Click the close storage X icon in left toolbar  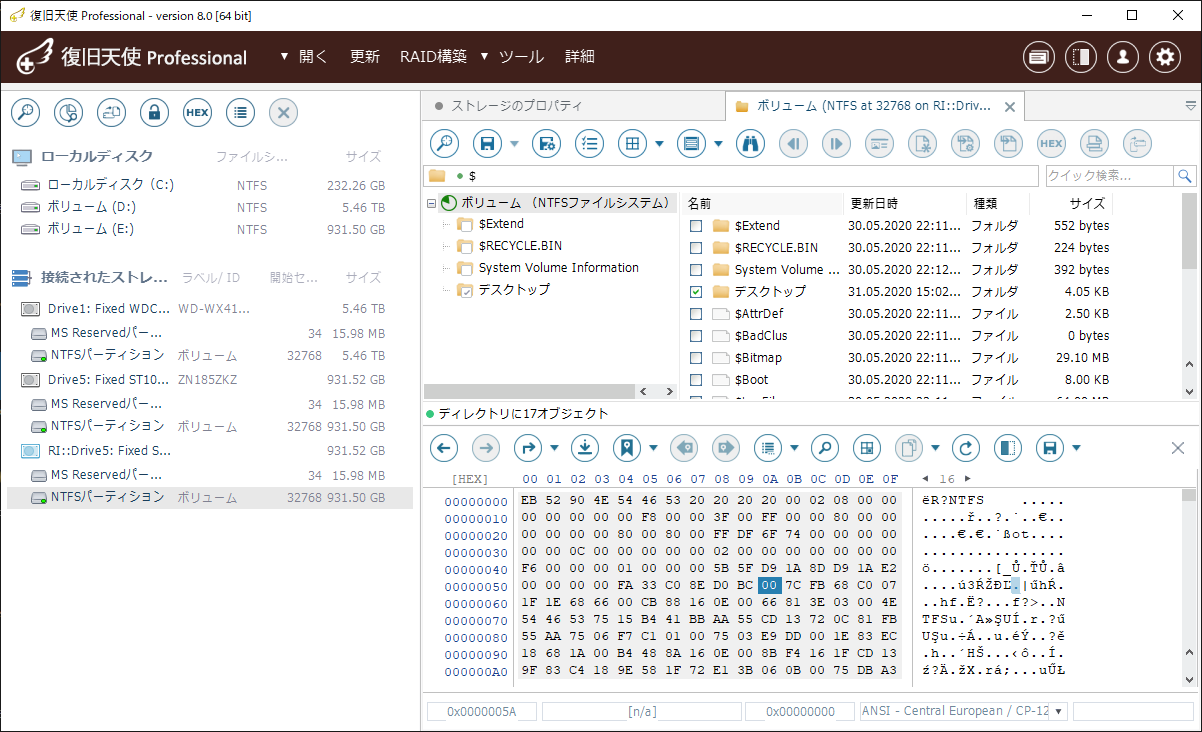tap(283, 113)
